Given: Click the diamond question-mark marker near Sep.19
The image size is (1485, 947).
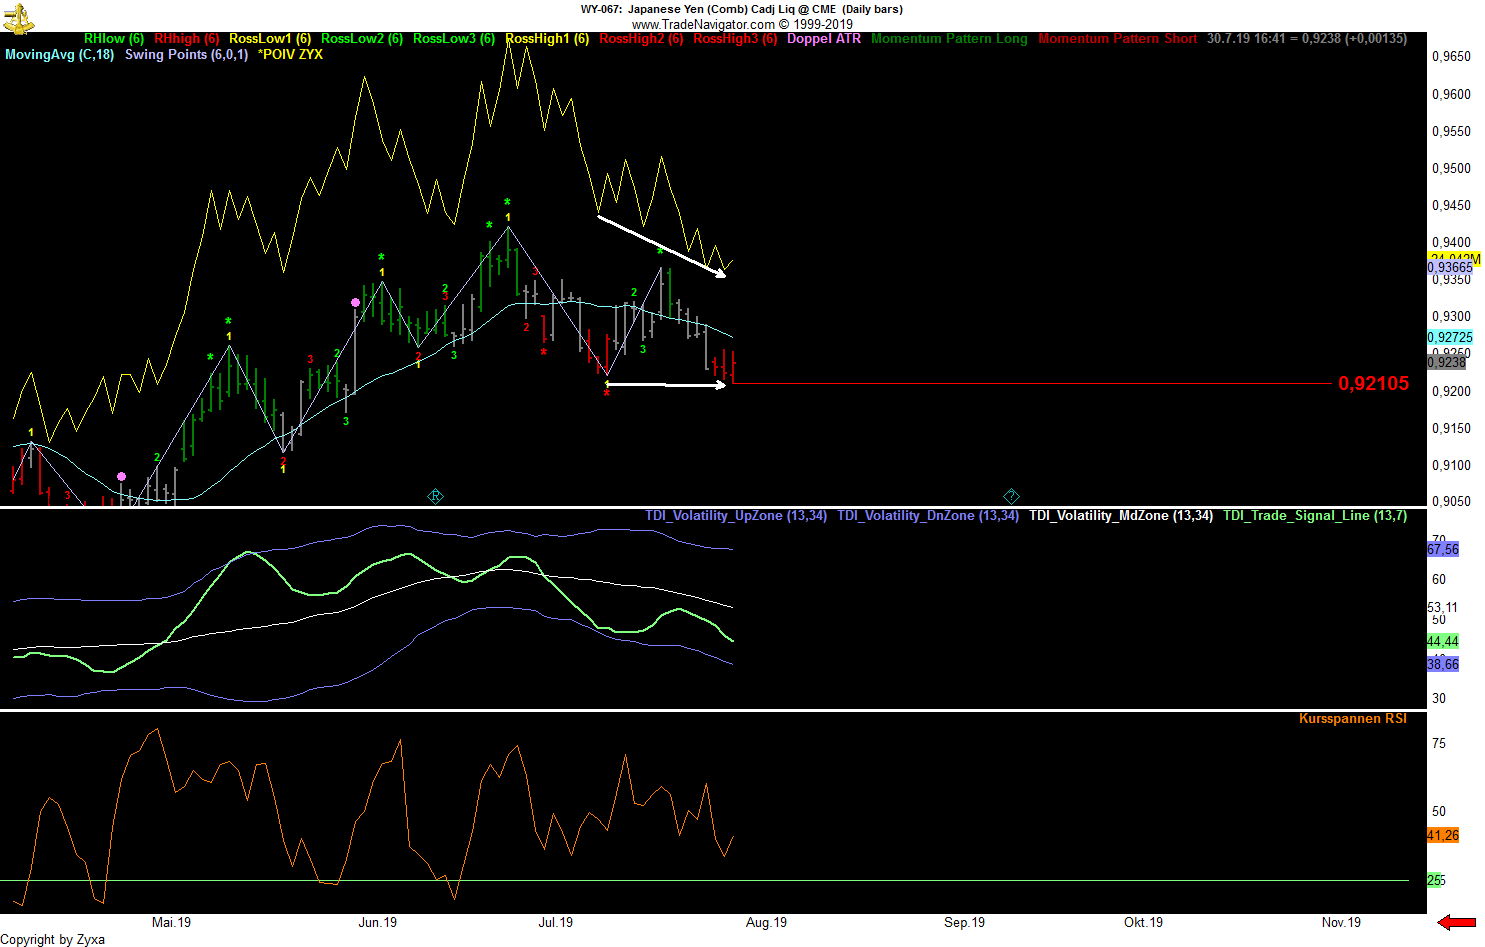Looking at the screenshot, I should click(x=1011, y=496).
